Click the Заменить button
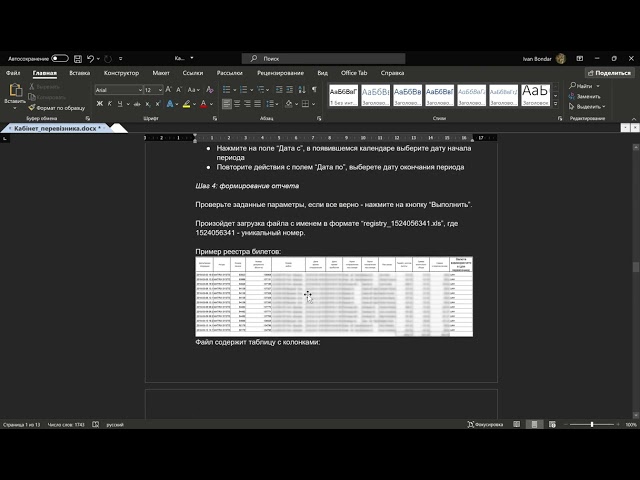This screenshot has width=640, height=480. pyautogui.click(x=584, y=96)
